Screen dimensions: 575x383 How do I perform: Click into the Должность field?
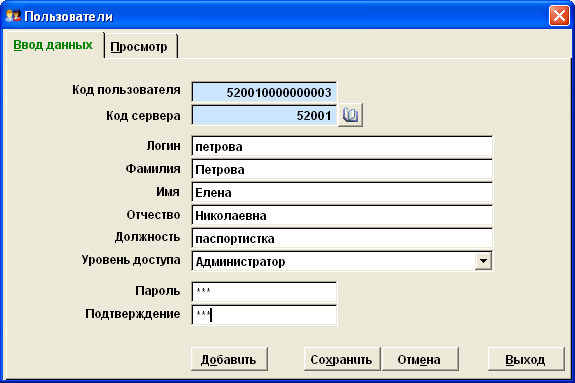tap(342, 238)
